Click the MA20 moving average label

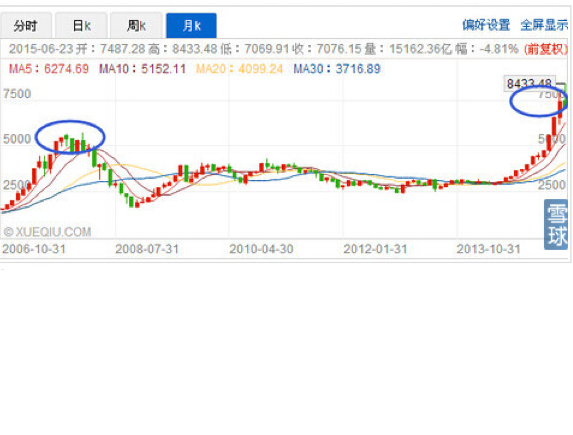click(239, 68)
